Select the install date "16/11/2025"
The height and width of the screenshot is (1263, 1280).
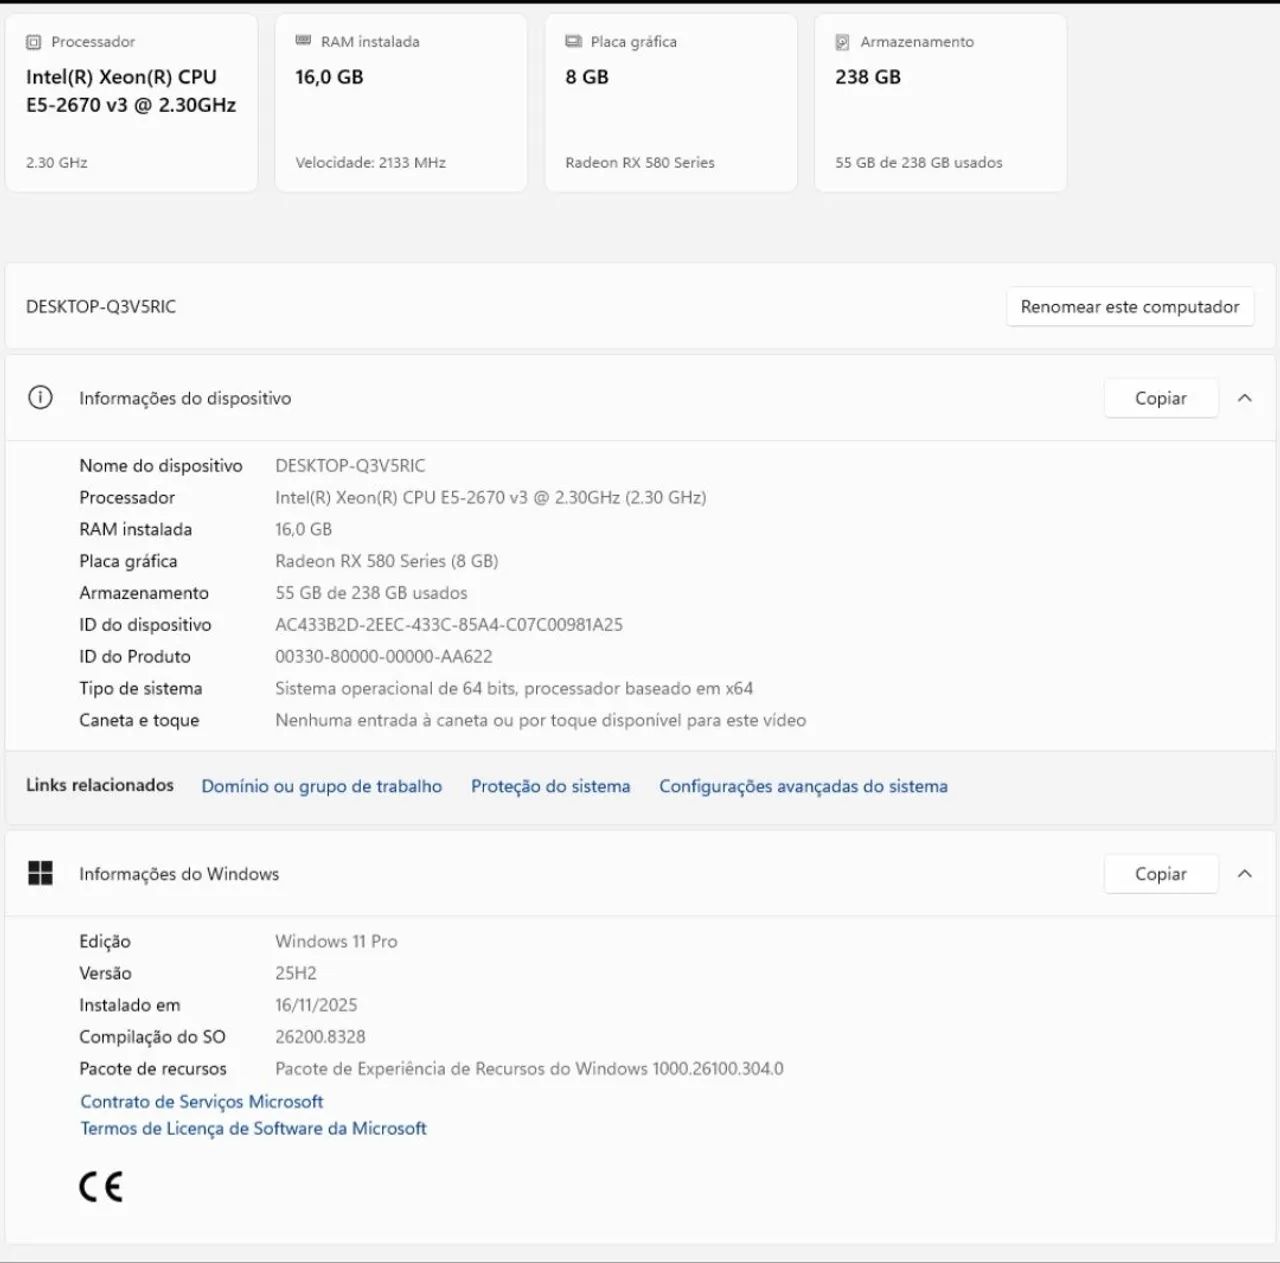point(316,1006)
